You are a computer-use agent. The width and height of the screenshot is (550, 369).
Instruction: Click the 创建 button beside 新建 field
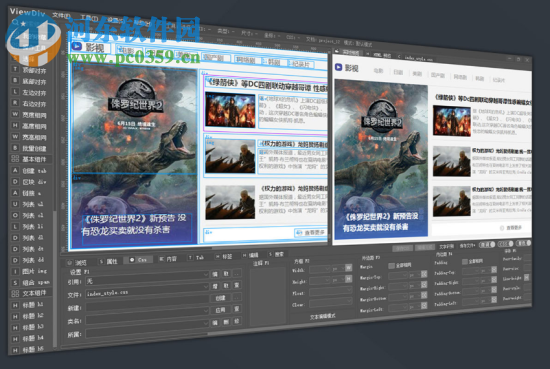point(221,298)
